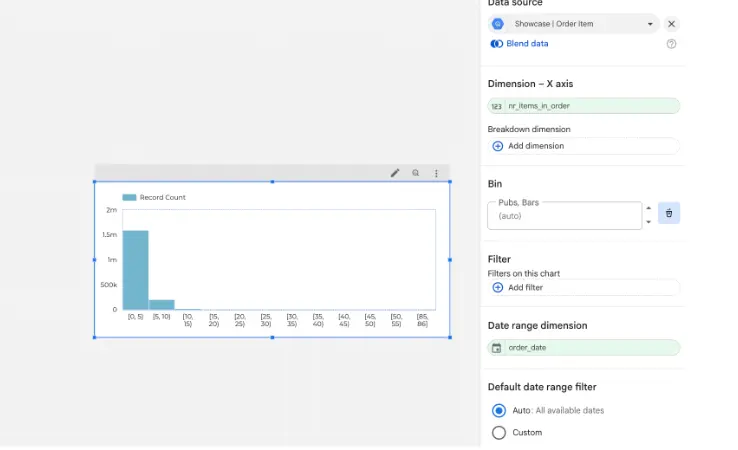Add a filter on this chart

(584, 288)
